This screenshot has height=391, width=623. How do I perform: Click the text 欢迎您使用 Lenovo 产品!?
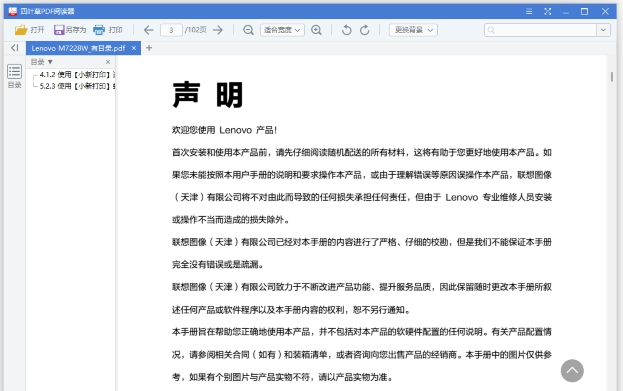click(224, 130)
